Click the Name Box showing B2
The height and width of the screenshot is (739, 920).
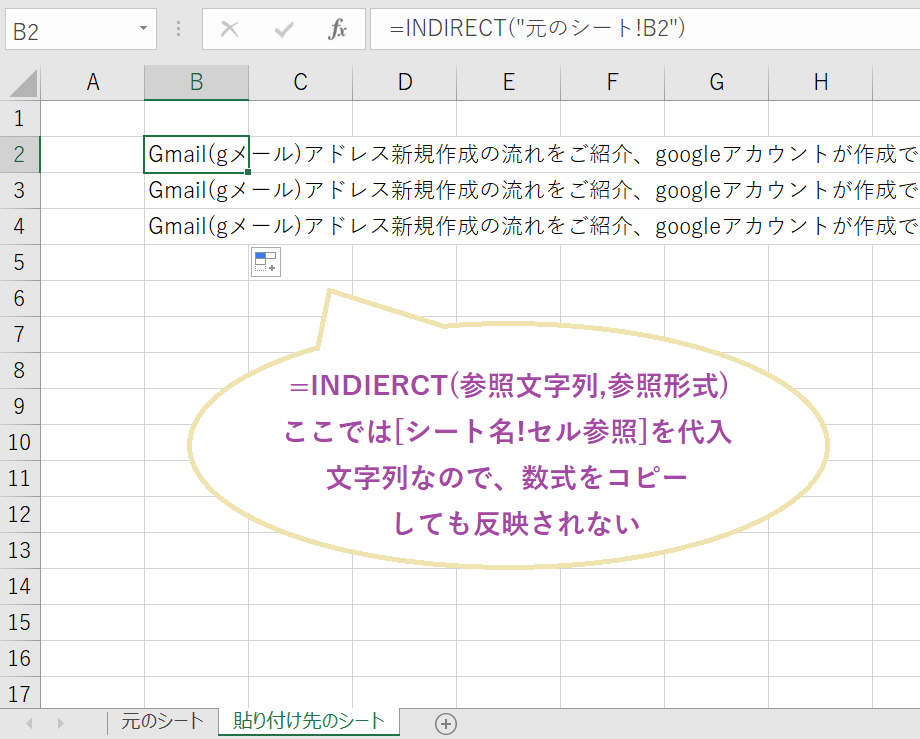point(70,28)
